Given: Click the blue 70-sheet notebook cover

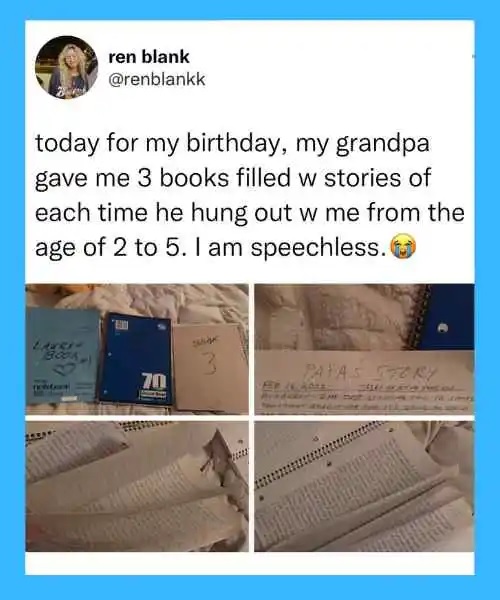Looking at the screenshot, I should pos(137,360).
